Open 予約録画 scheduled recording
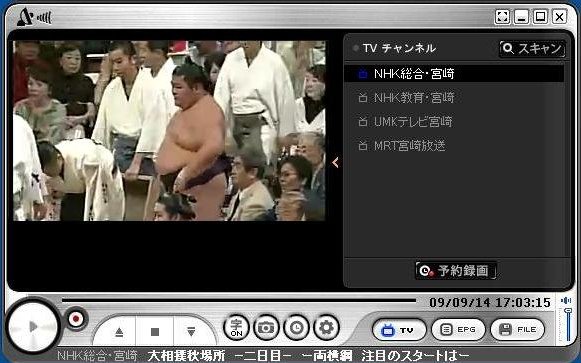 (456, 270)
